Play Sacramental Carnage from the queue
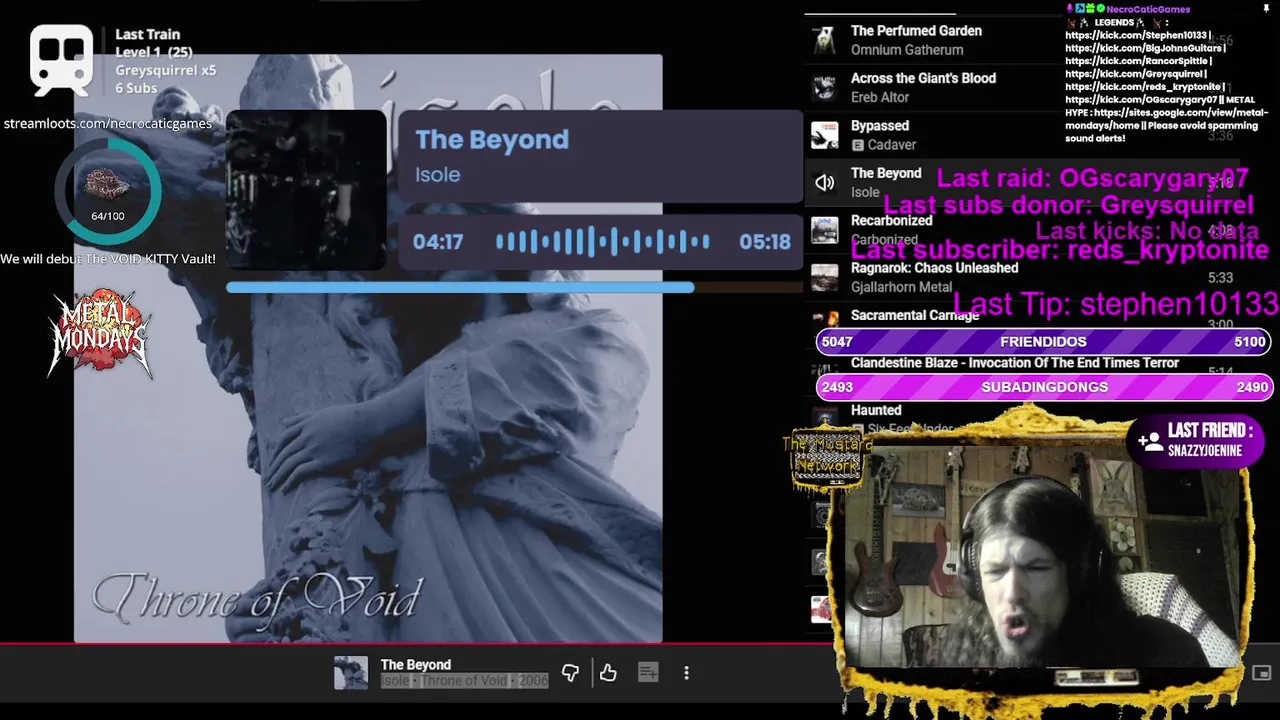This screenshot has height=720, width=1280. [x=915, y=315]
